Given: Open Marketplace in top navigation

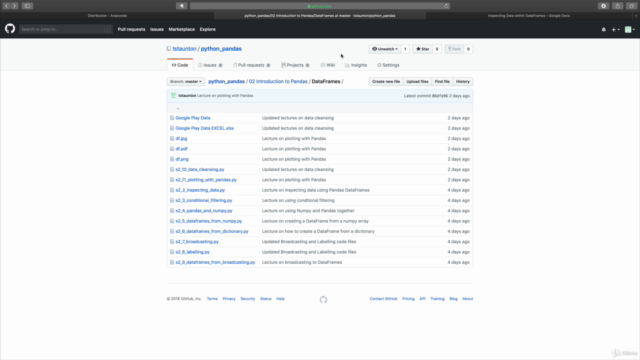Looking at the screenshot, I should click(x=182, y=29).
